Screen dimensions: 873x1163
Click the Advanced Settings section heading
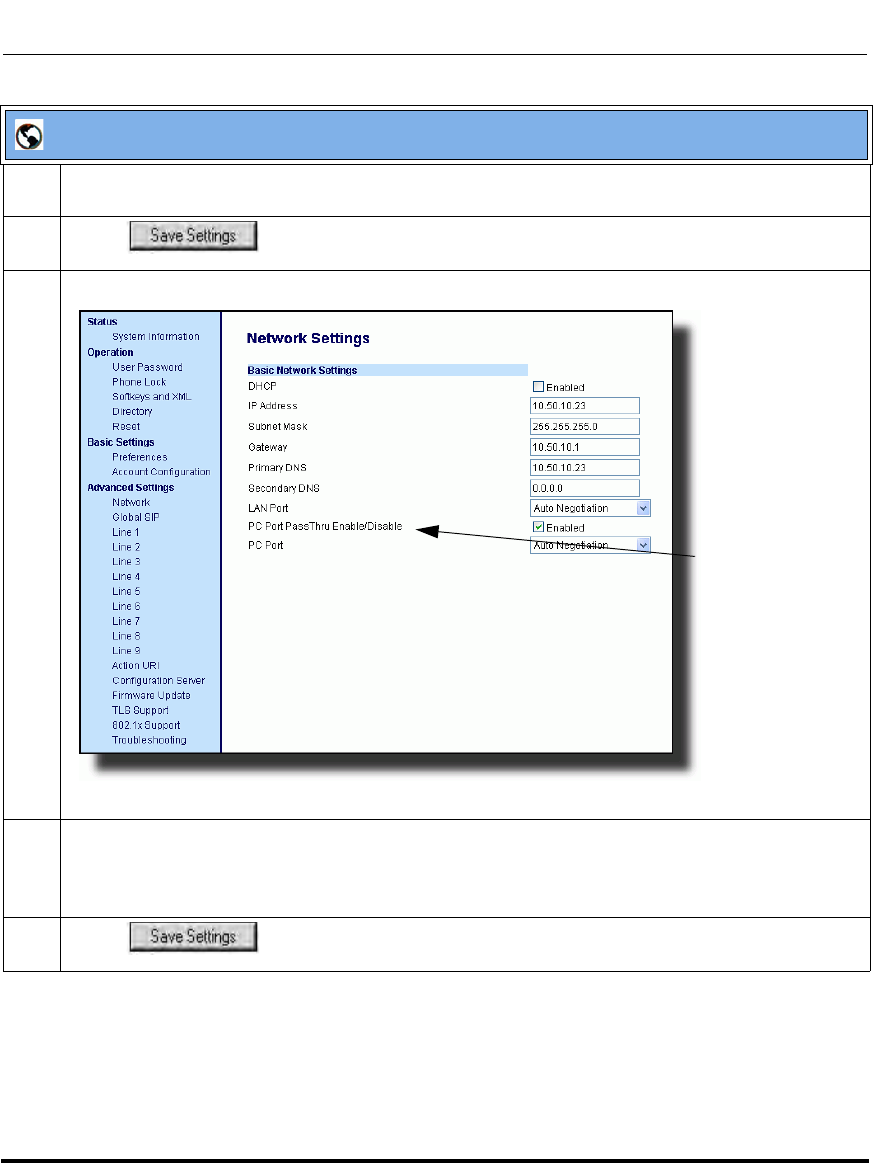pyautogui.click(x=131, y=487)
